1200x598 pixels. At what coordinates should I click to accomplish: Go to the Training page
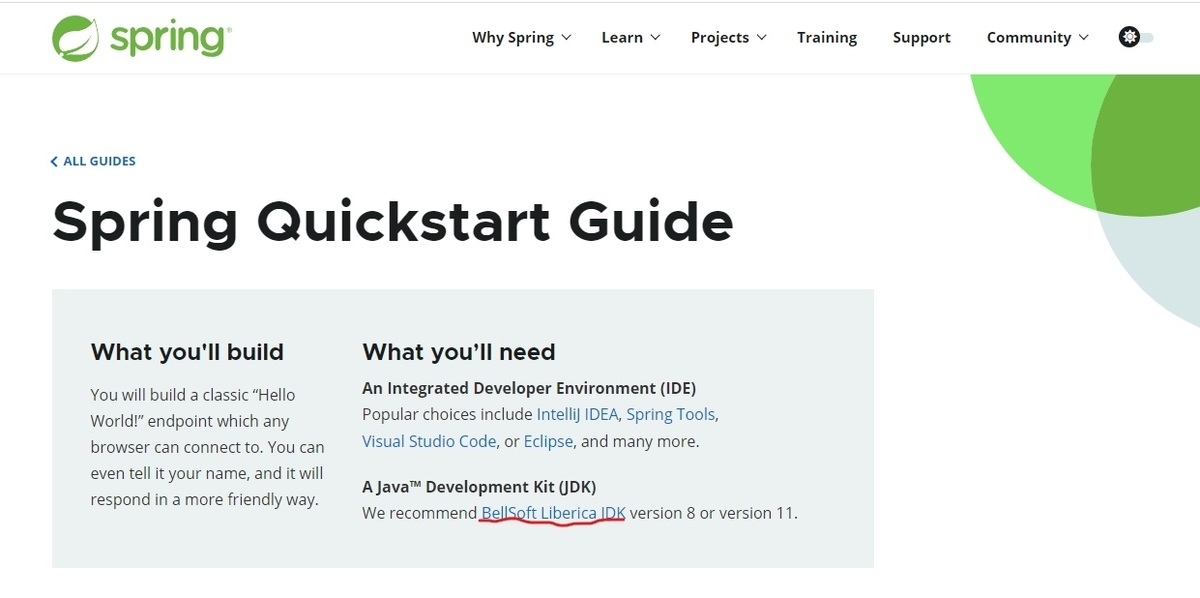click(827, 37)
